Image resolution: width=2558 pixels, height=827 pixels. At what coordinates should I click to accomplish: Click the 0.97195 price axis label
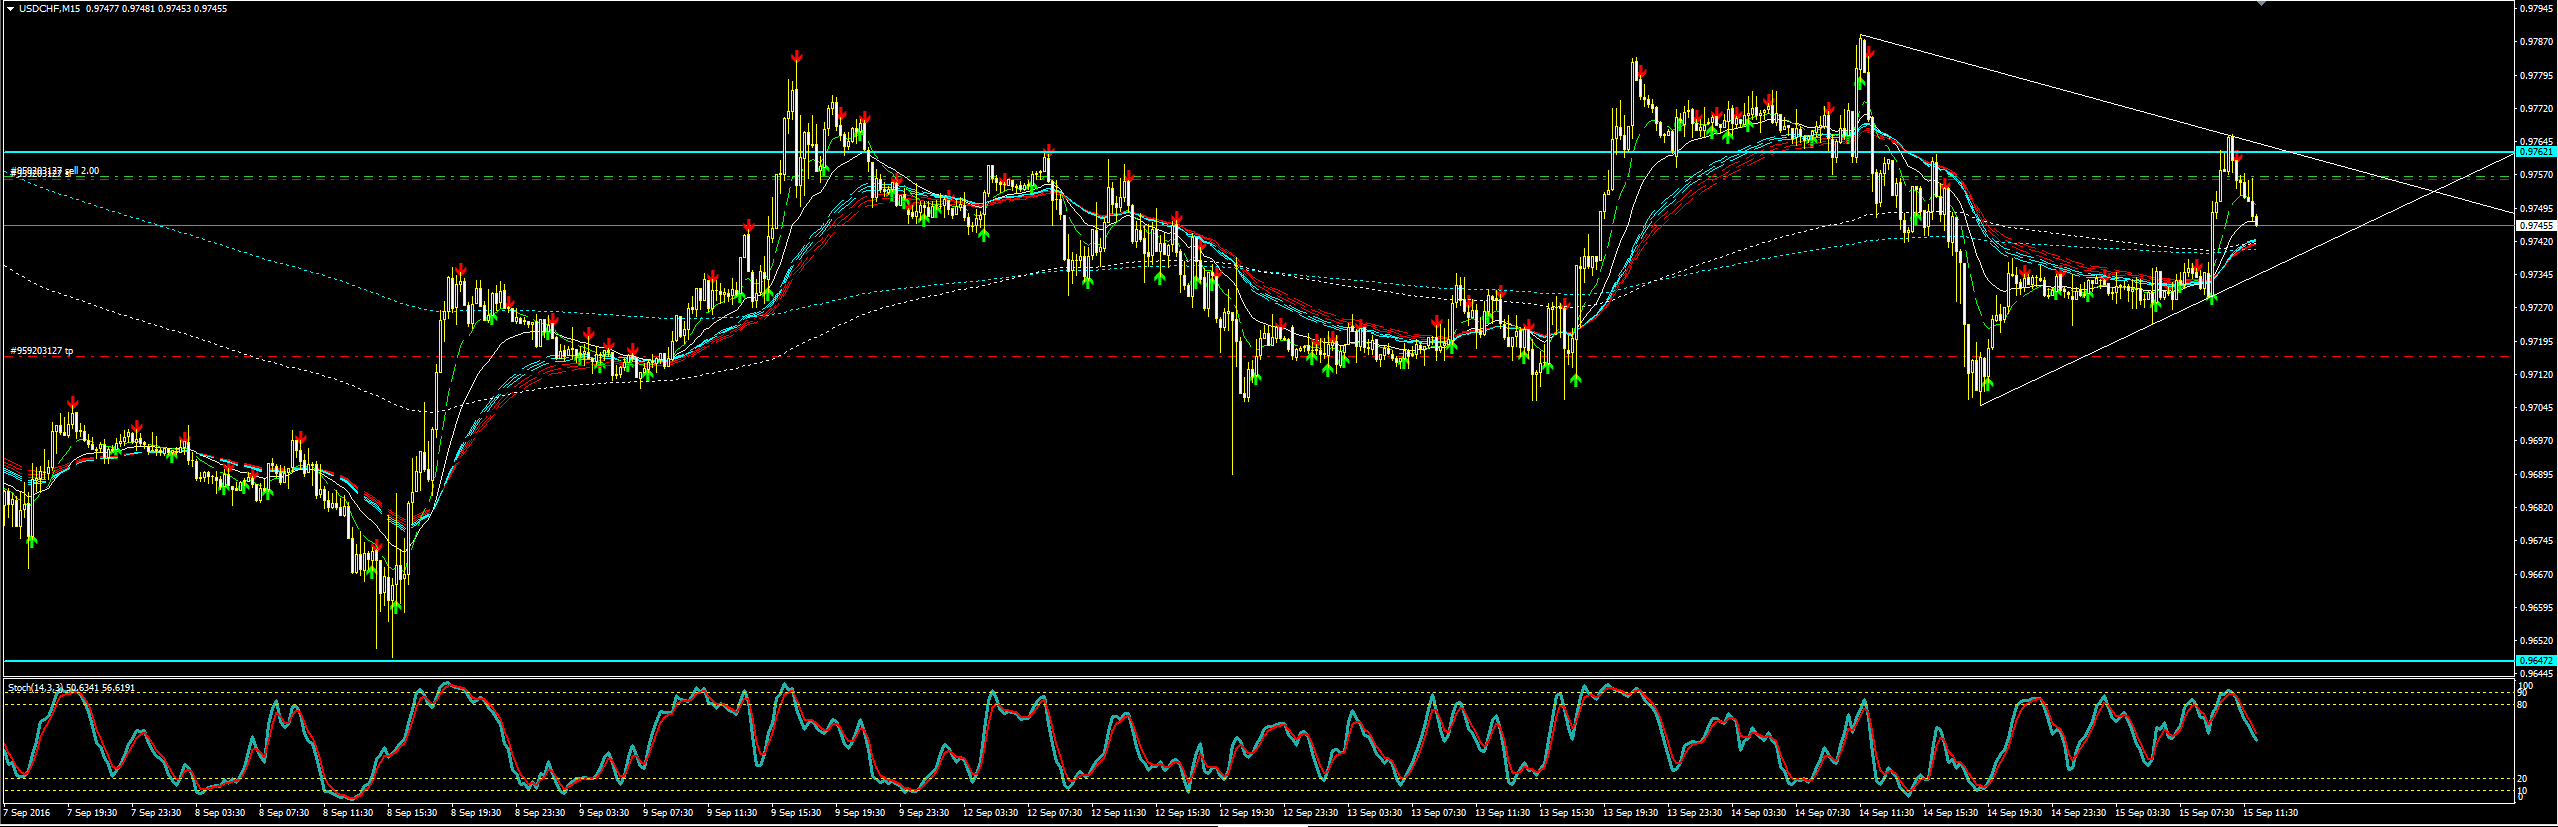2537,342
